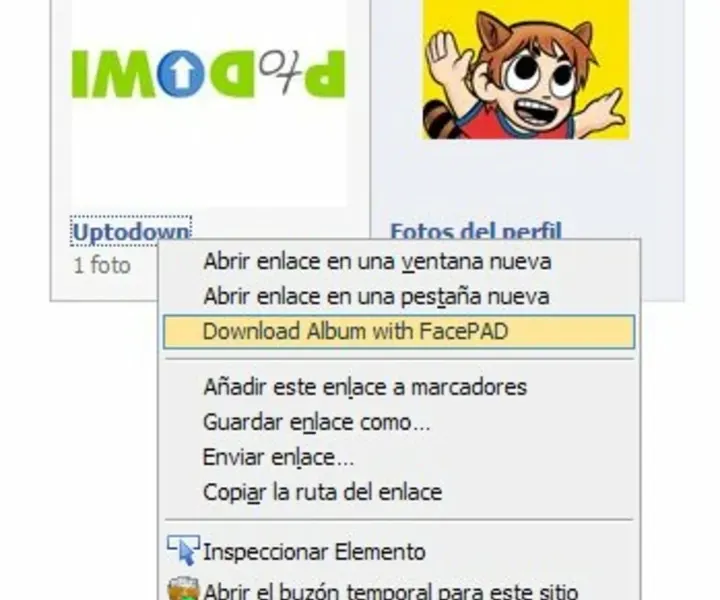
Task: Click the white area of the Uptodown thumbnail
Action: click(x=209, y=156)
